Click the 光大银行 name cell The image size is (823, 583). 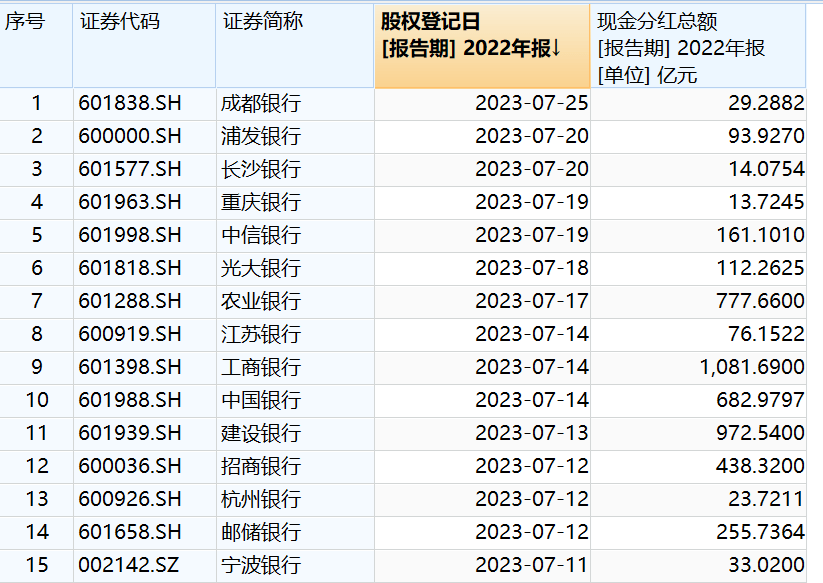click(x=261, y=268)
